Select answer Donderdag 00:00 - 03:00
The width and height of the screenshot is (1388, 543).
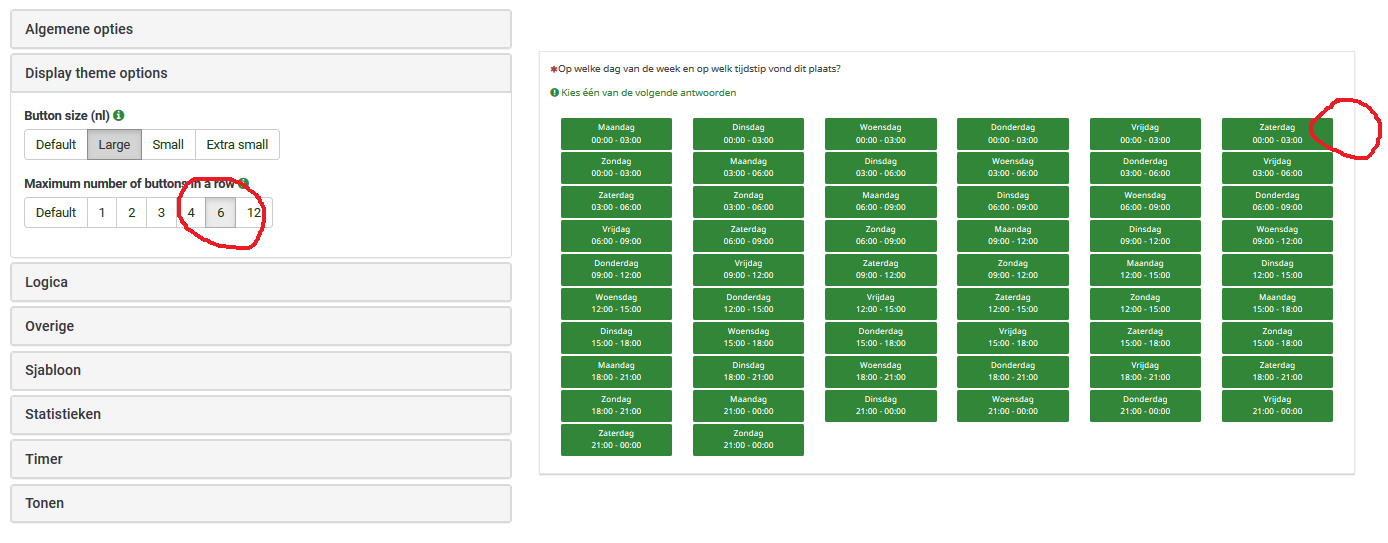(x=1013, y=134)
